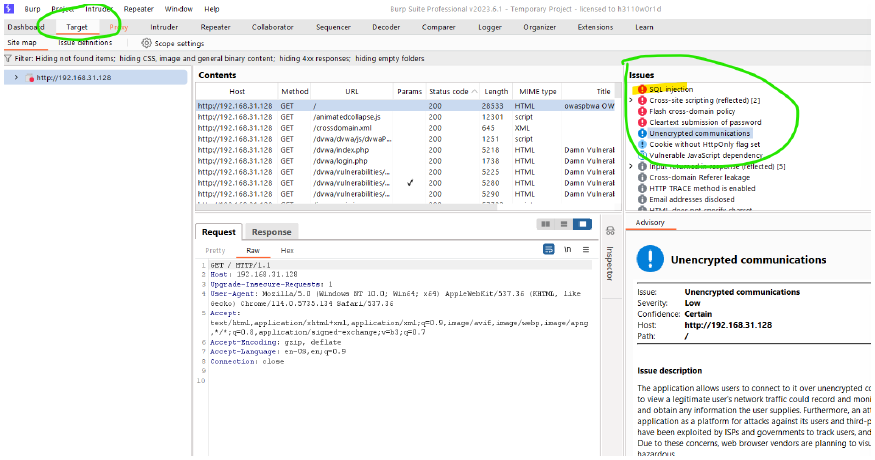Sort contents by Params column header

coord(410,91)
